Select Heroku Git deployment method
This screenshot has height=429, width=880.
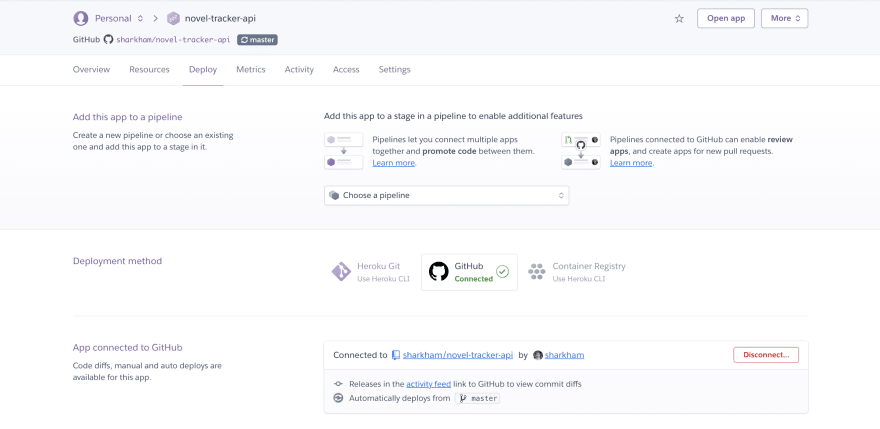371,272
